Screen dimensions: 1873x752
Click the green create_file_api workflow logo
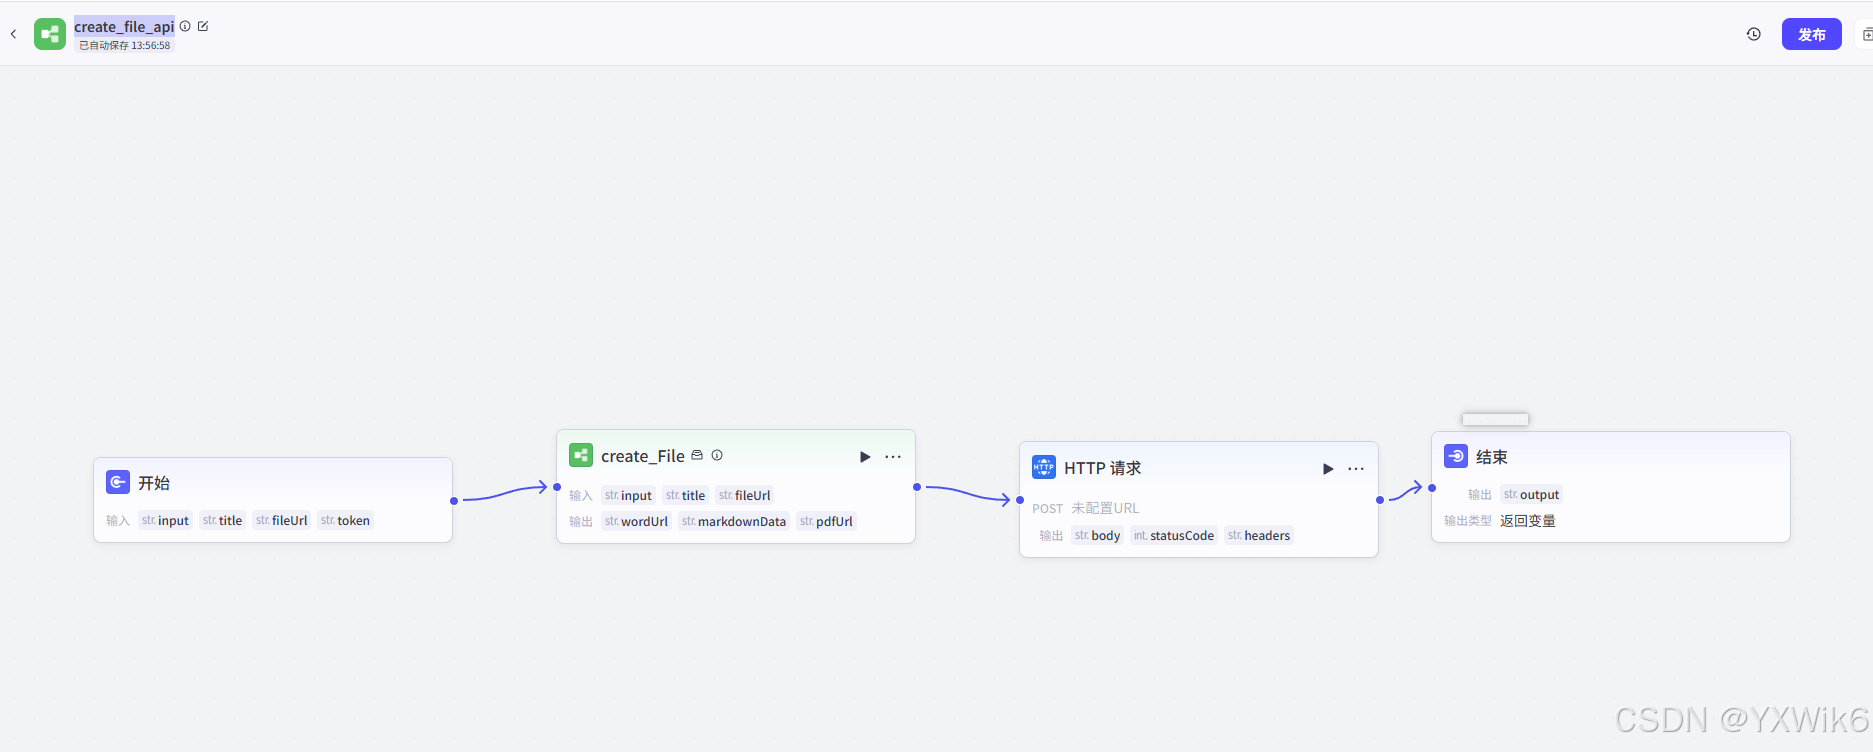point(50,34)
